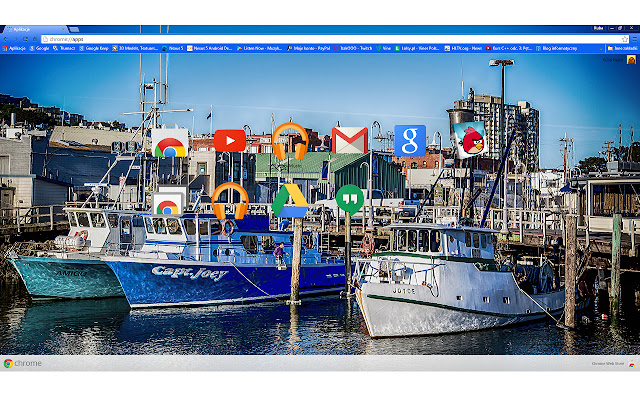Open the 3D Models bookmark

(135, 48)
